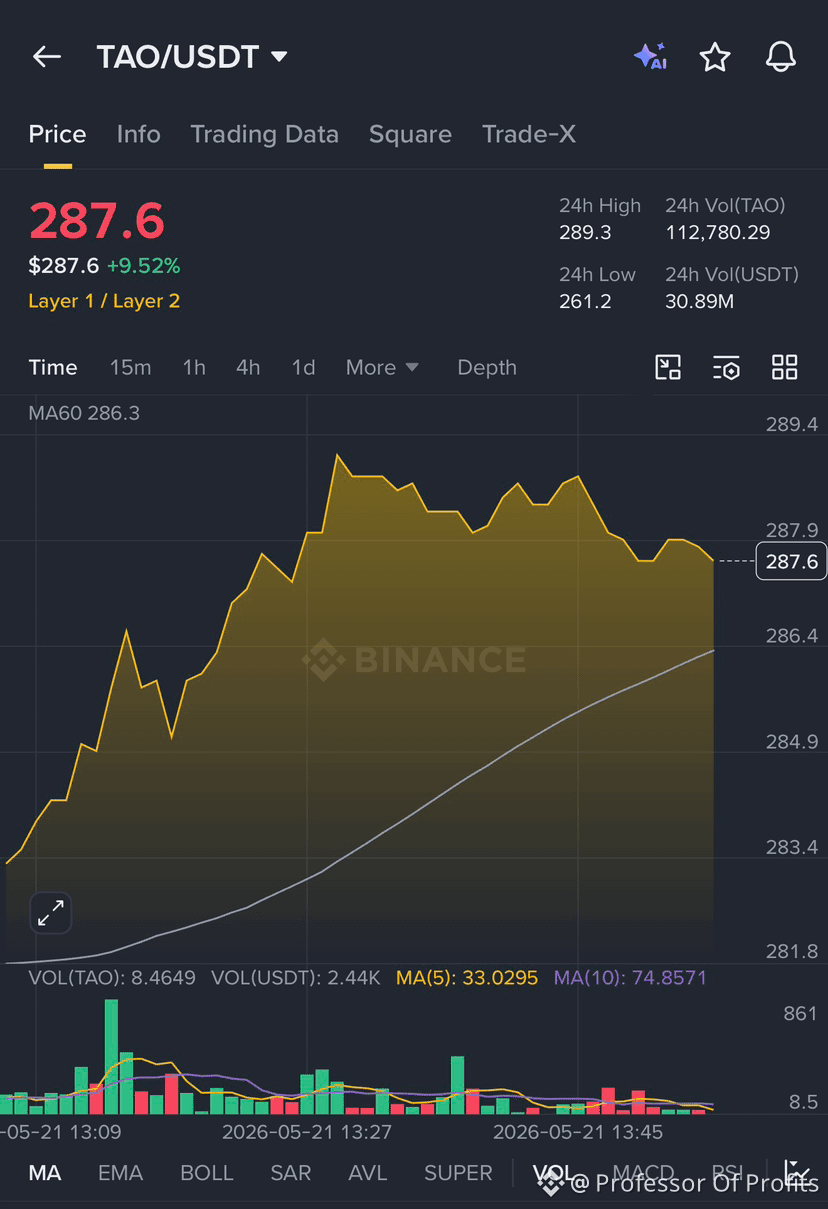
Task: Open the Layer 1 / Layer 2 category link
Action: click(x=104, y=301)
